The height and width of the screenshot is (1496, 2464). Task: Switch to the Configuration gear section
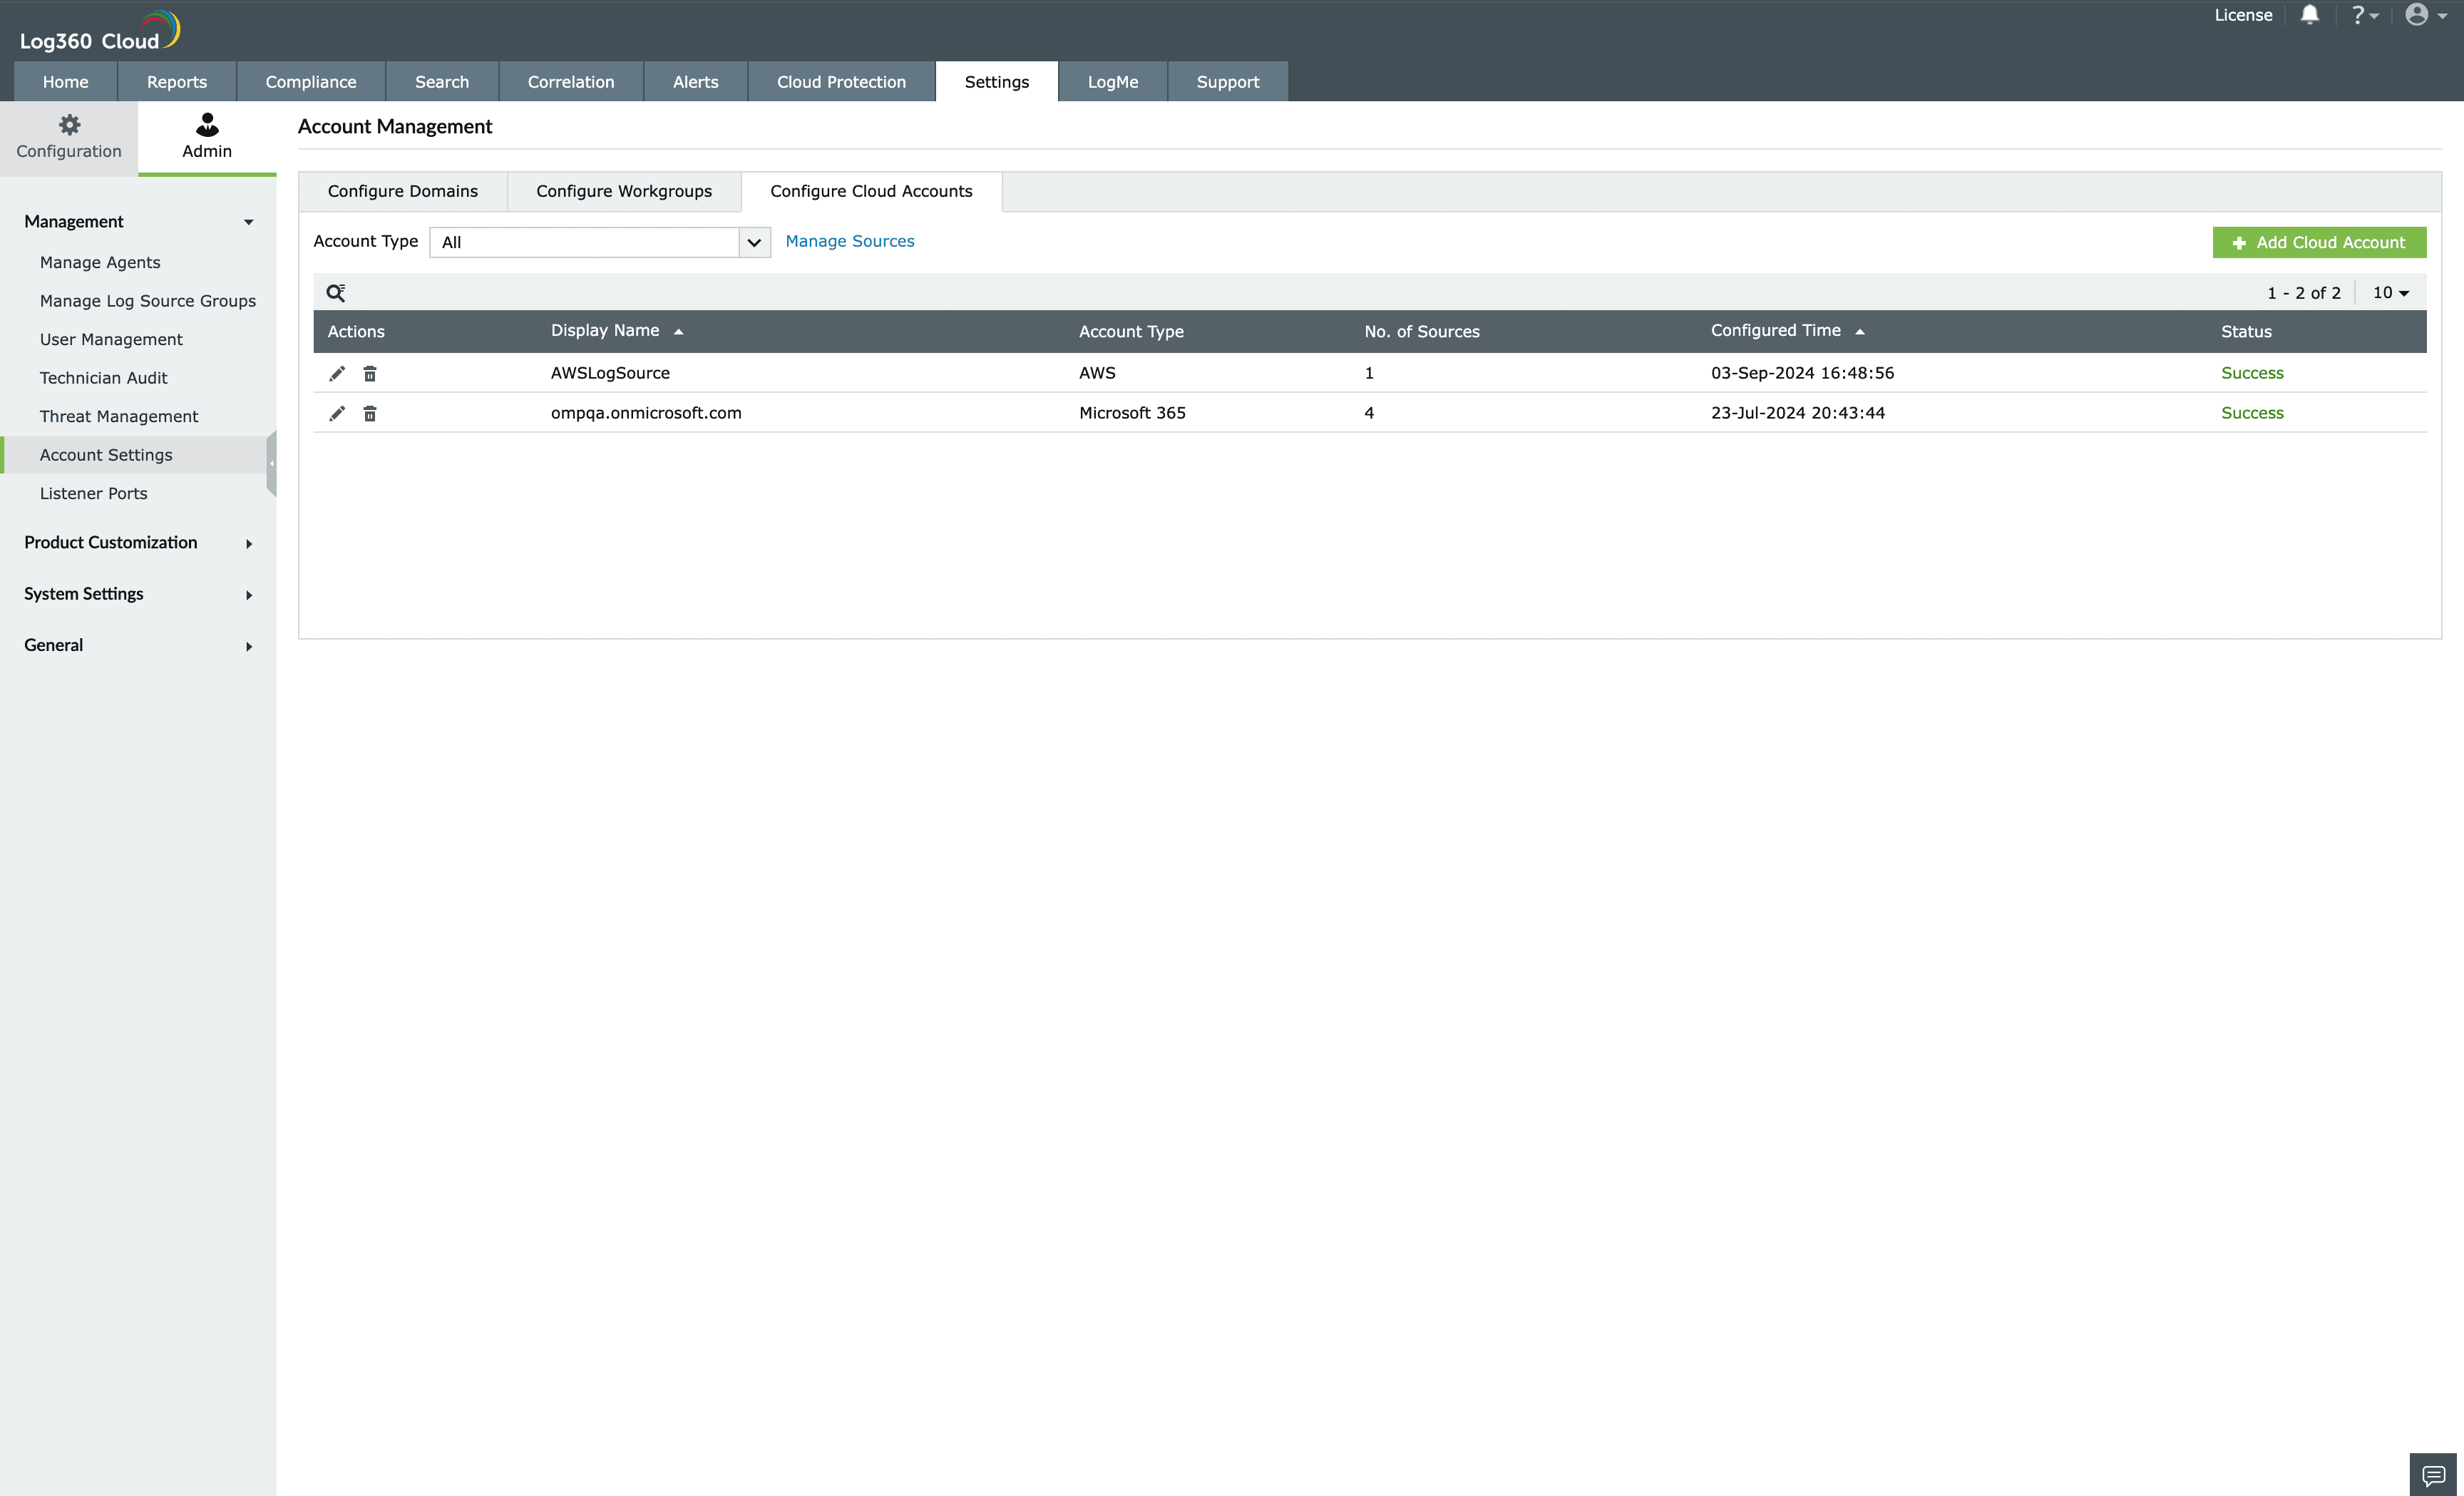[x=69, y=137]
